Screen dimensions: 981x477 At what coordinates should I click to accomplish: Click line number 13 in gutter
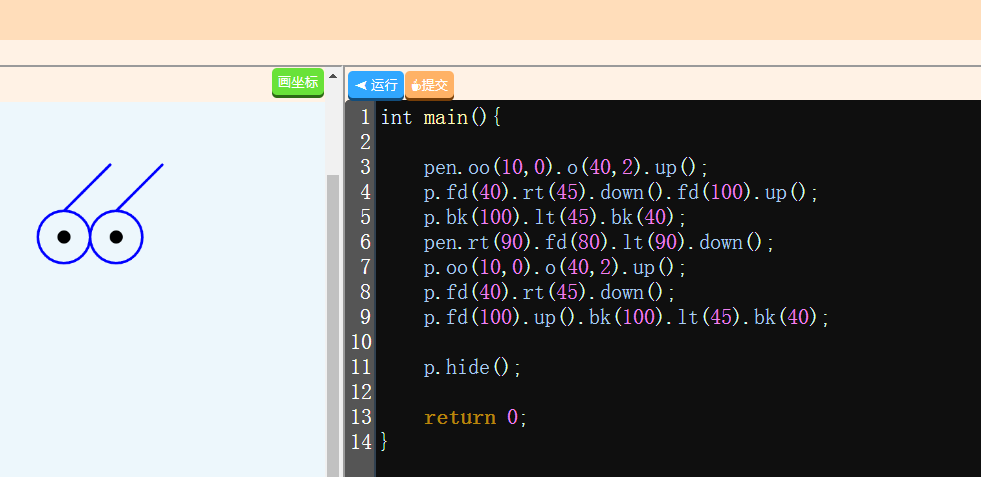point(362,418)
